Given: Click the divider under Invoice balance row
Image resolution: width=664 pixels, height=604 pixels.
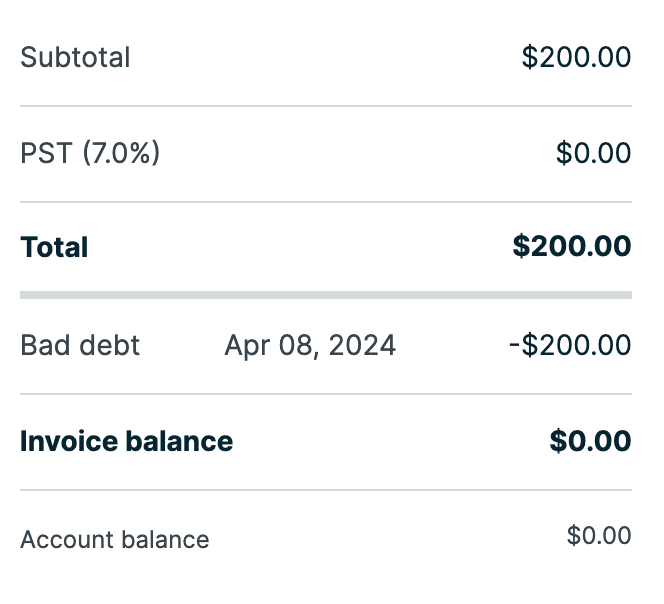Looking at the screenshot, I should tap(326, 490).
